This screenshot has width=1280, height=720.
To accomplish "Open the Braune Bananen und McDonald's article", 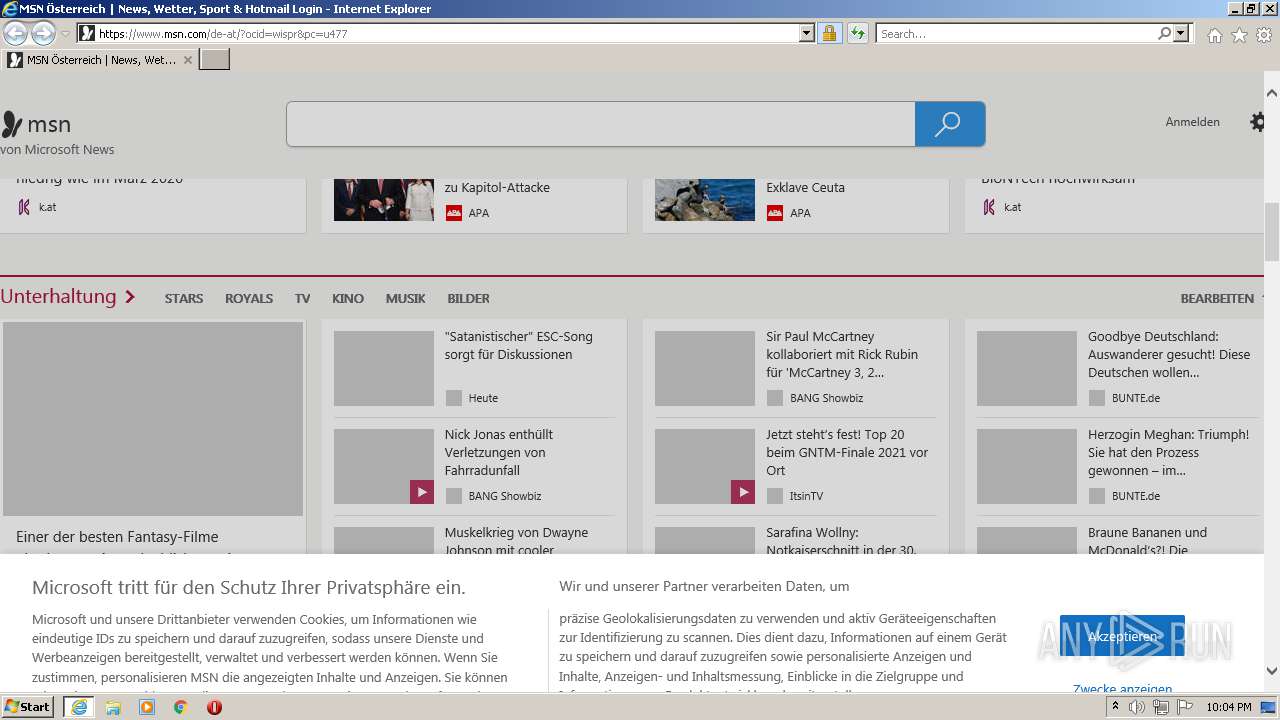I will 1147,541.
